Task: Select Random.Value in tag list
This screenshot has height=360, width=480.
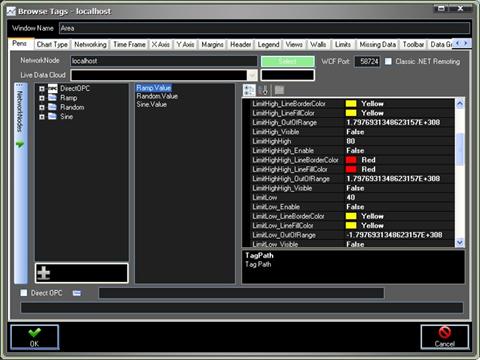Action: (157, 96)
